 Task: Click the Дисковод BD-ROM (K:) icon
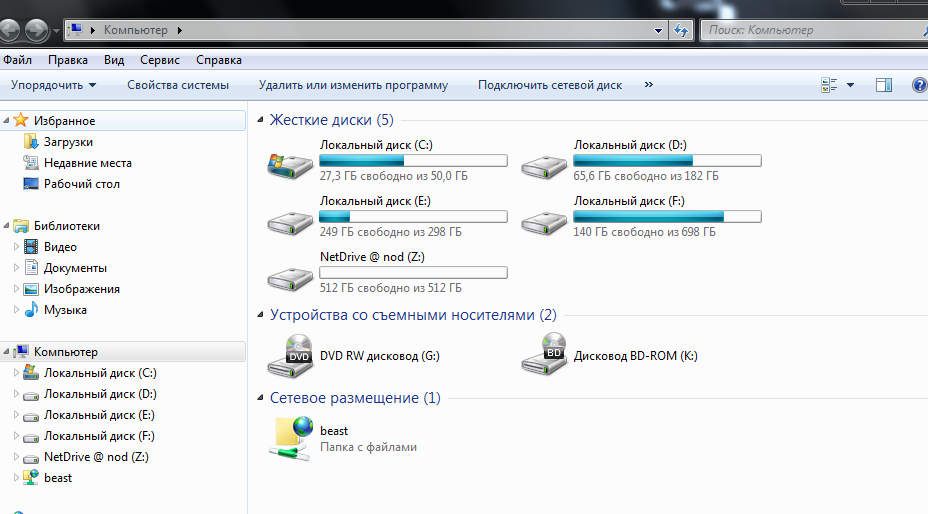[544, 354]
